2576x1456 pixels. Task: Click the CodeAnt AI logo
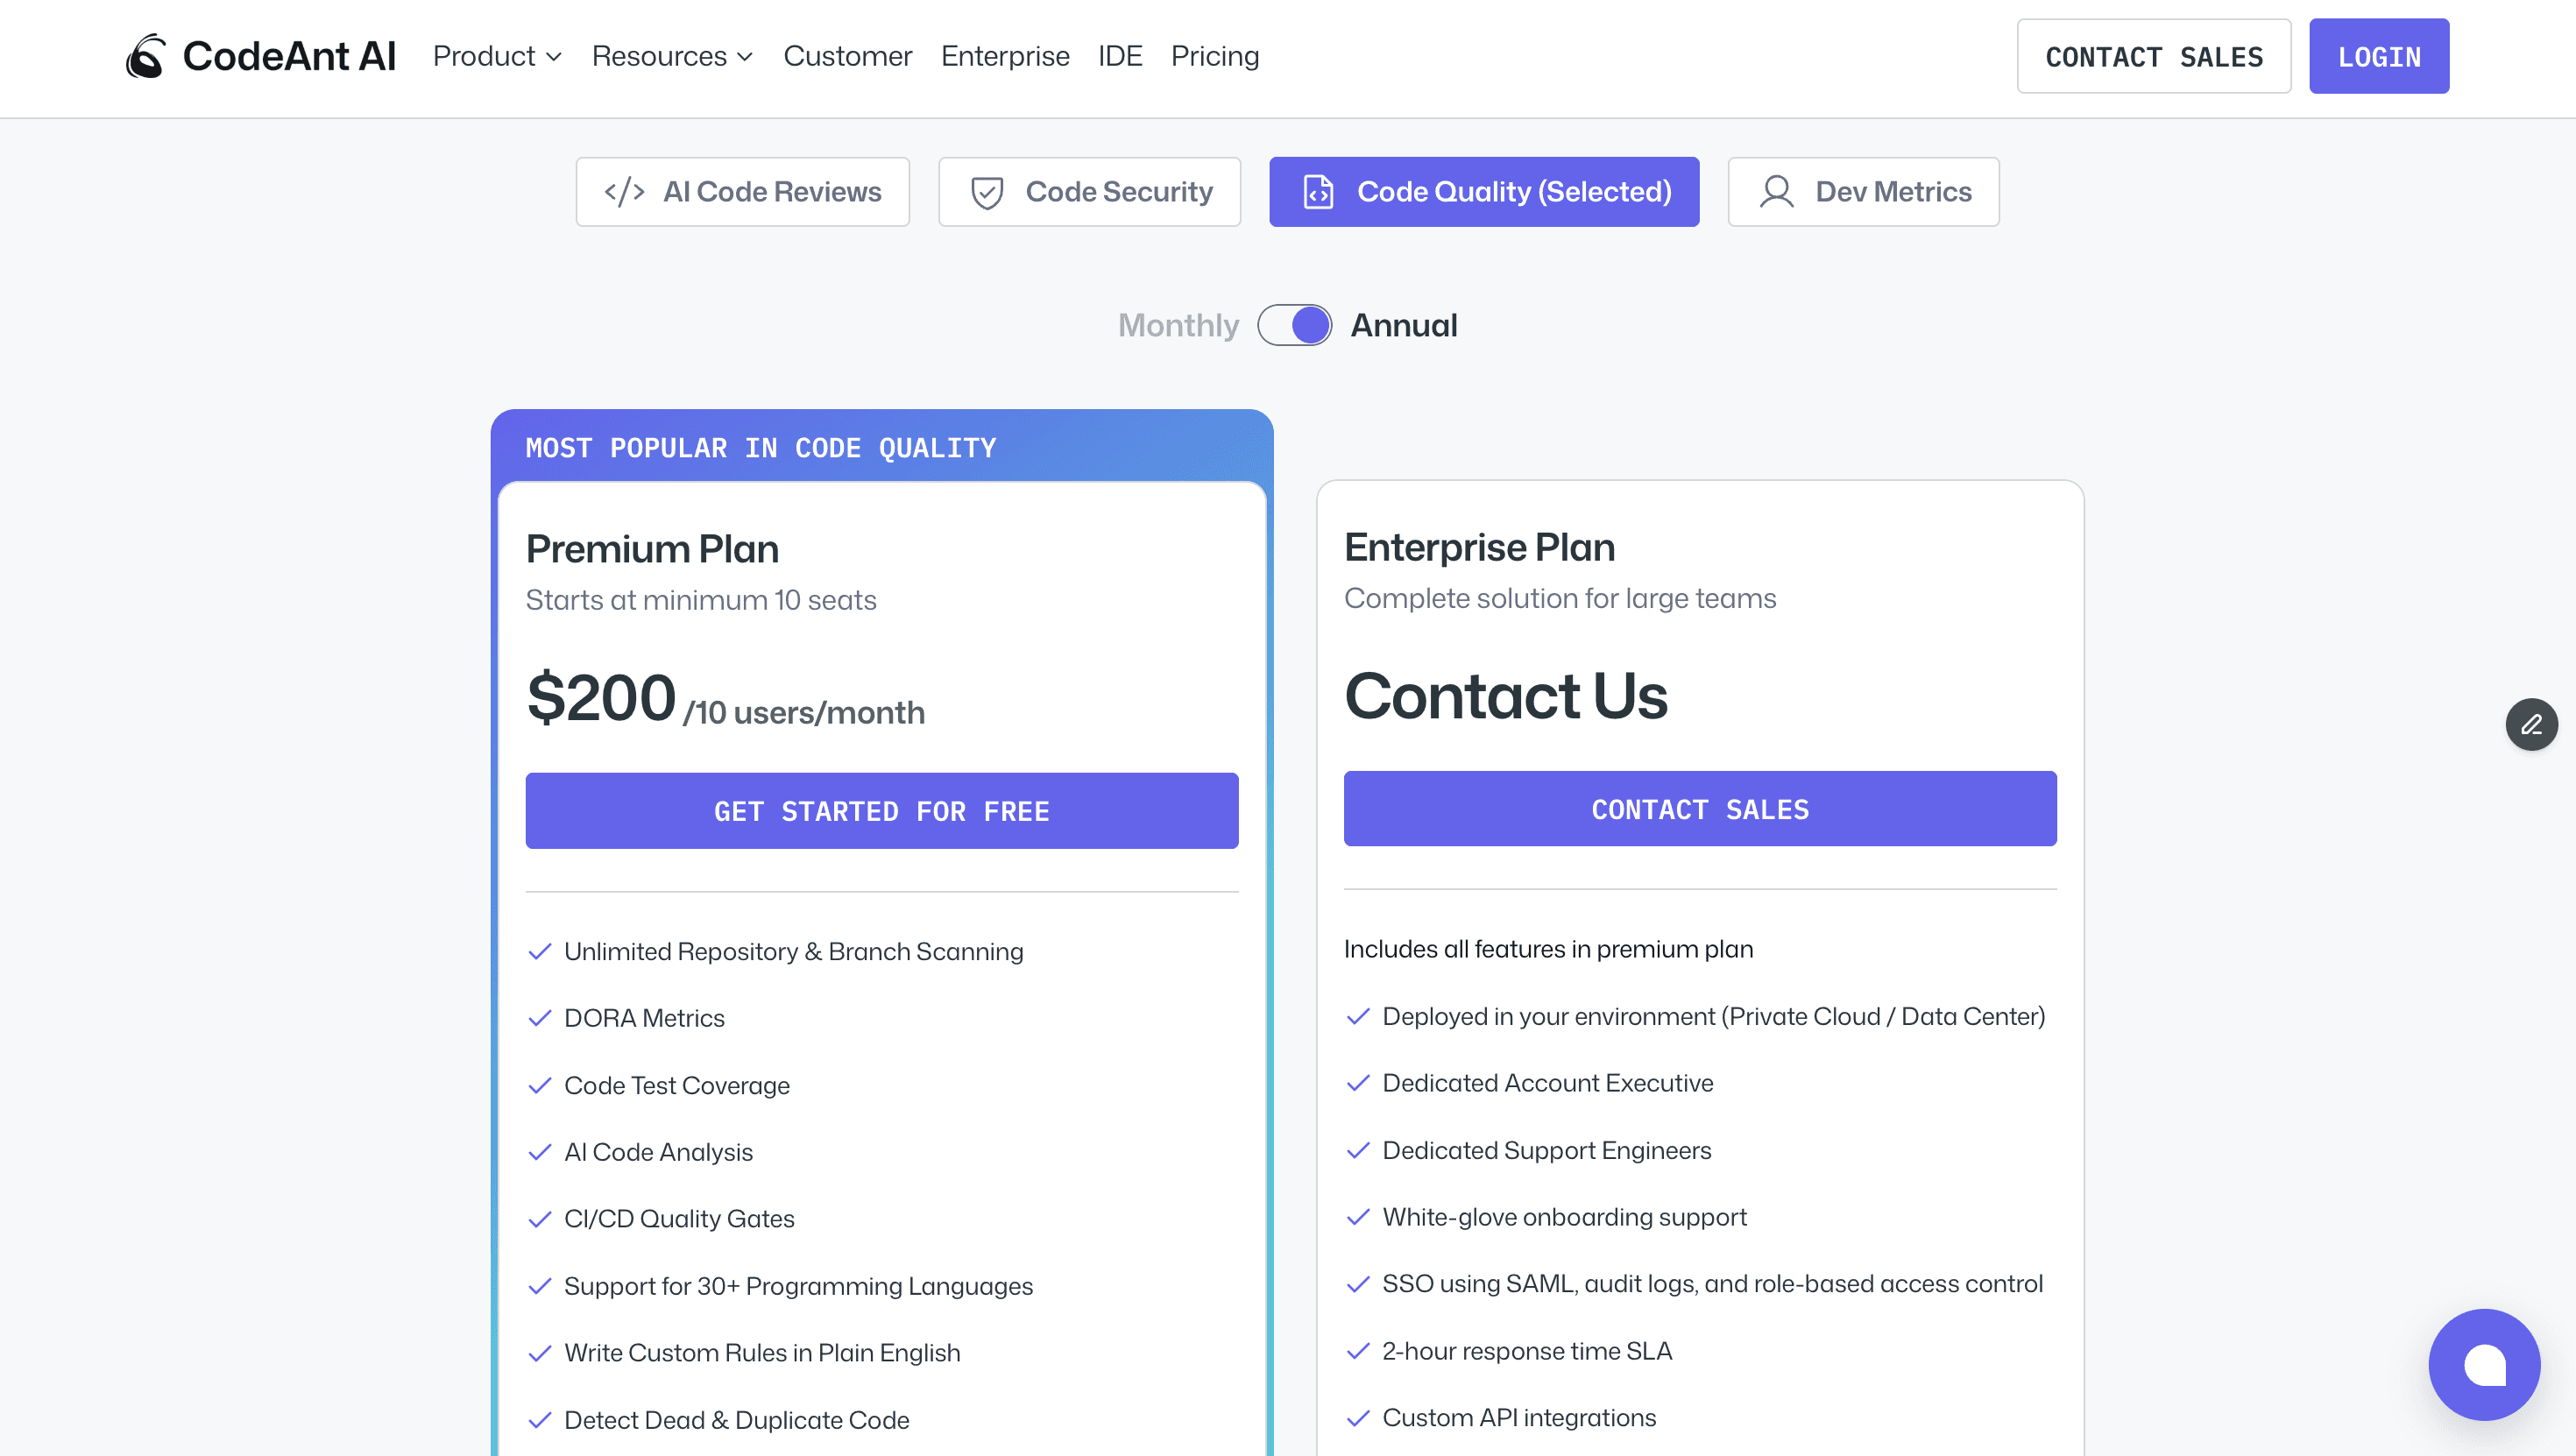[259, 56]
